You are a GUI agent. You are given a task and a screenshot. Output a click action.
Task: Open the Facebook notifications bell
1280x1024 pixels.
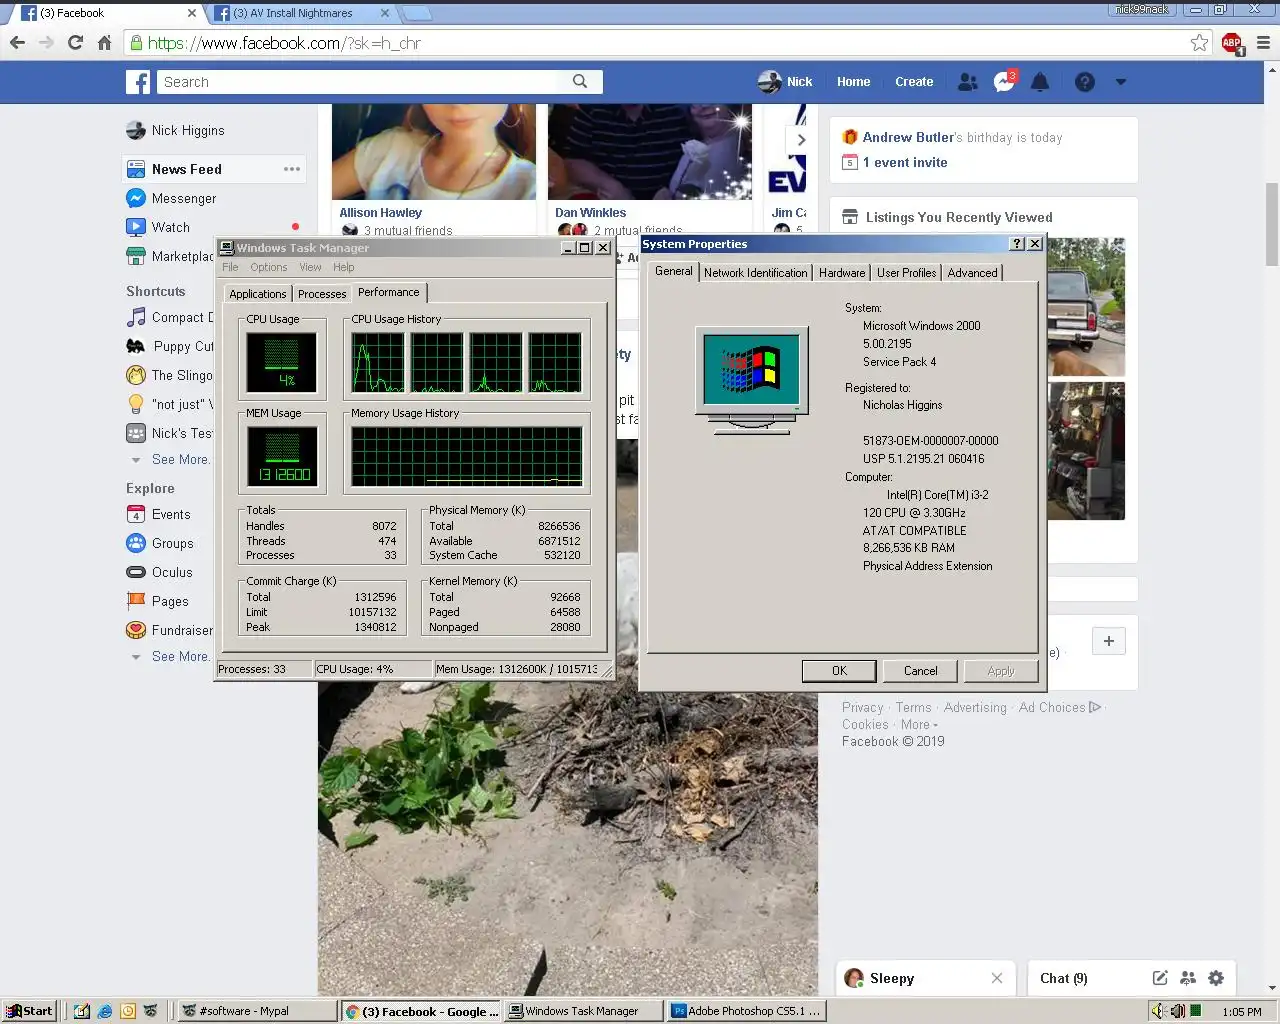[1040, 82]
